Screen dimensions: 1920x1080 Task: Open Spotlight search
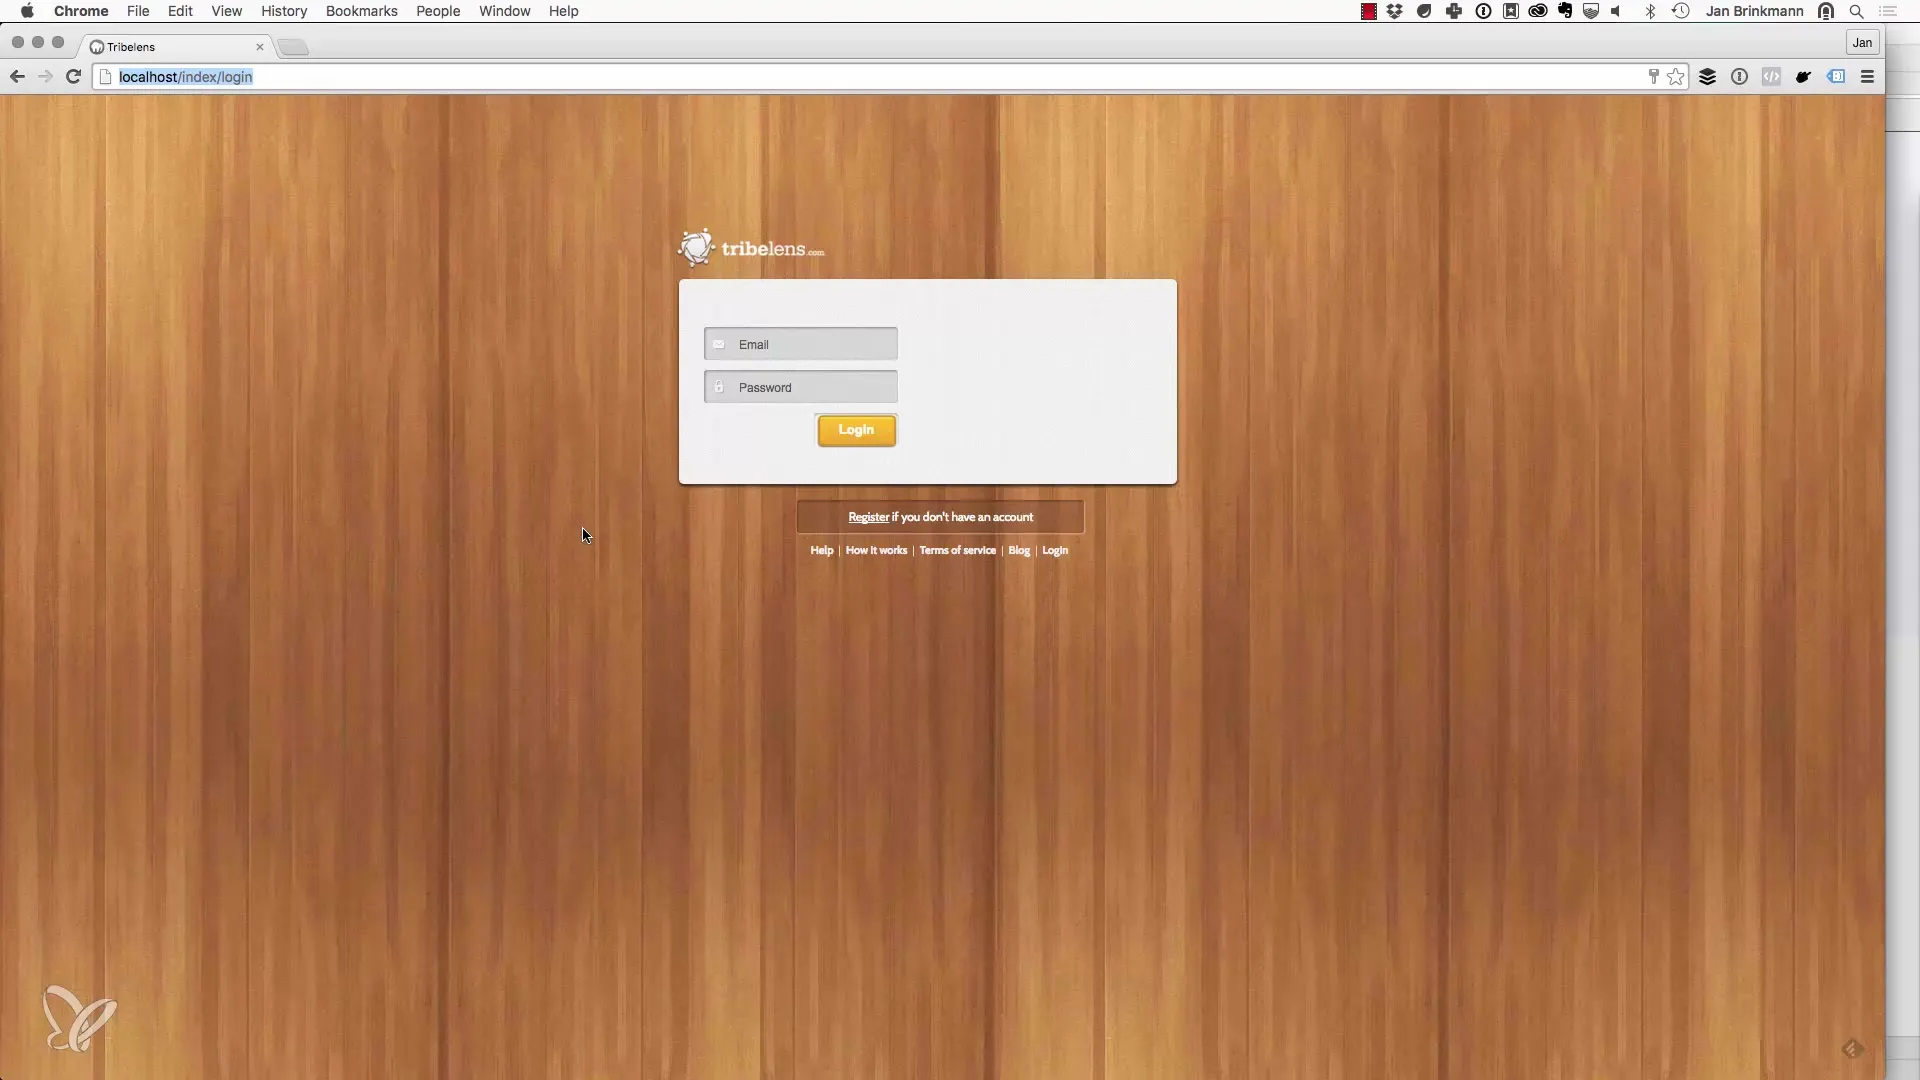click(1857, 11)
